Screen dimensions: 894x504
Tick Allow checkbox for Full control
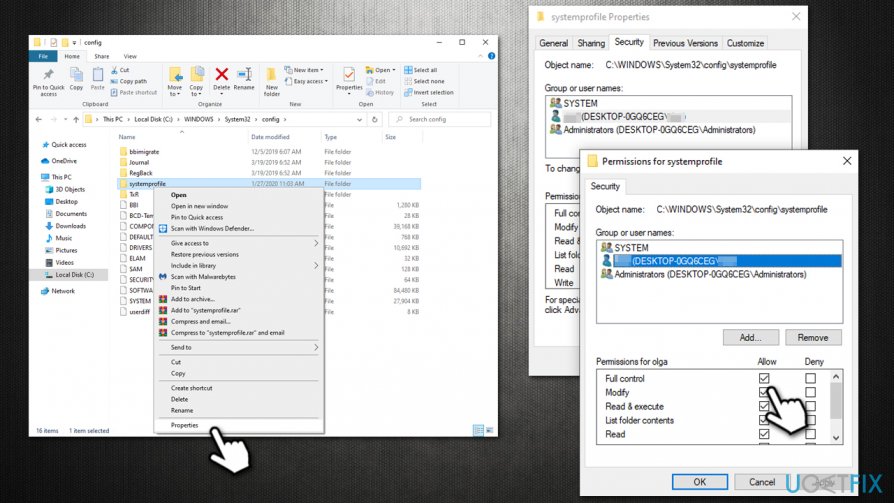click(x=764, y=378)
